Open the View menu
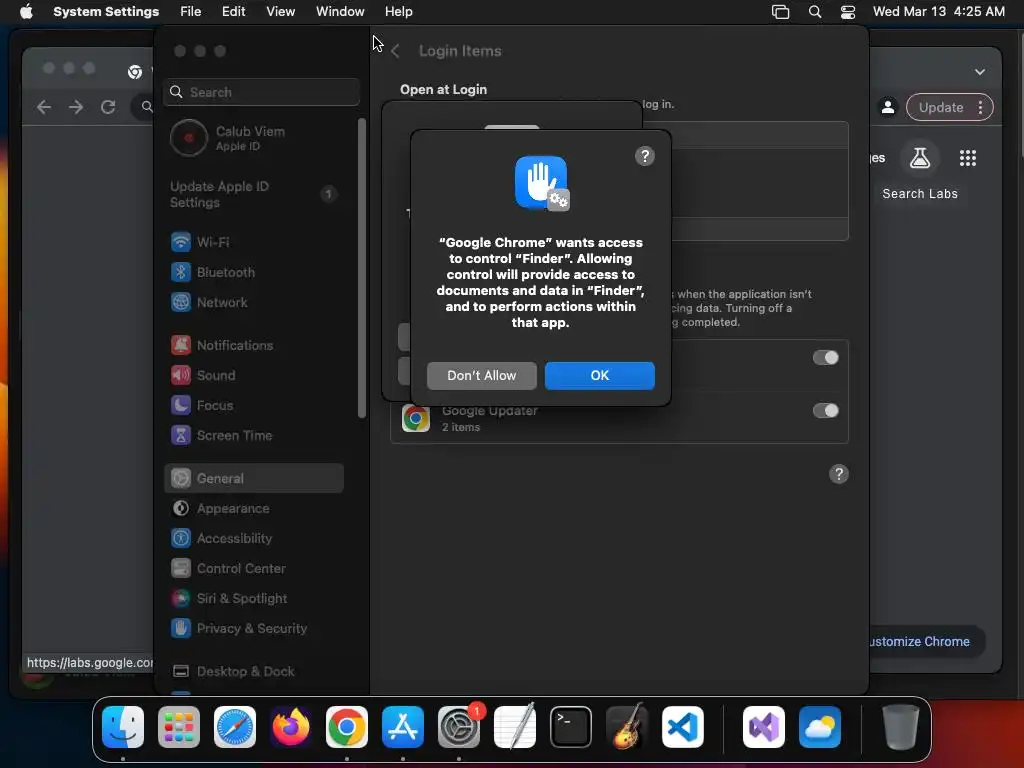 [x=281, y=12]
